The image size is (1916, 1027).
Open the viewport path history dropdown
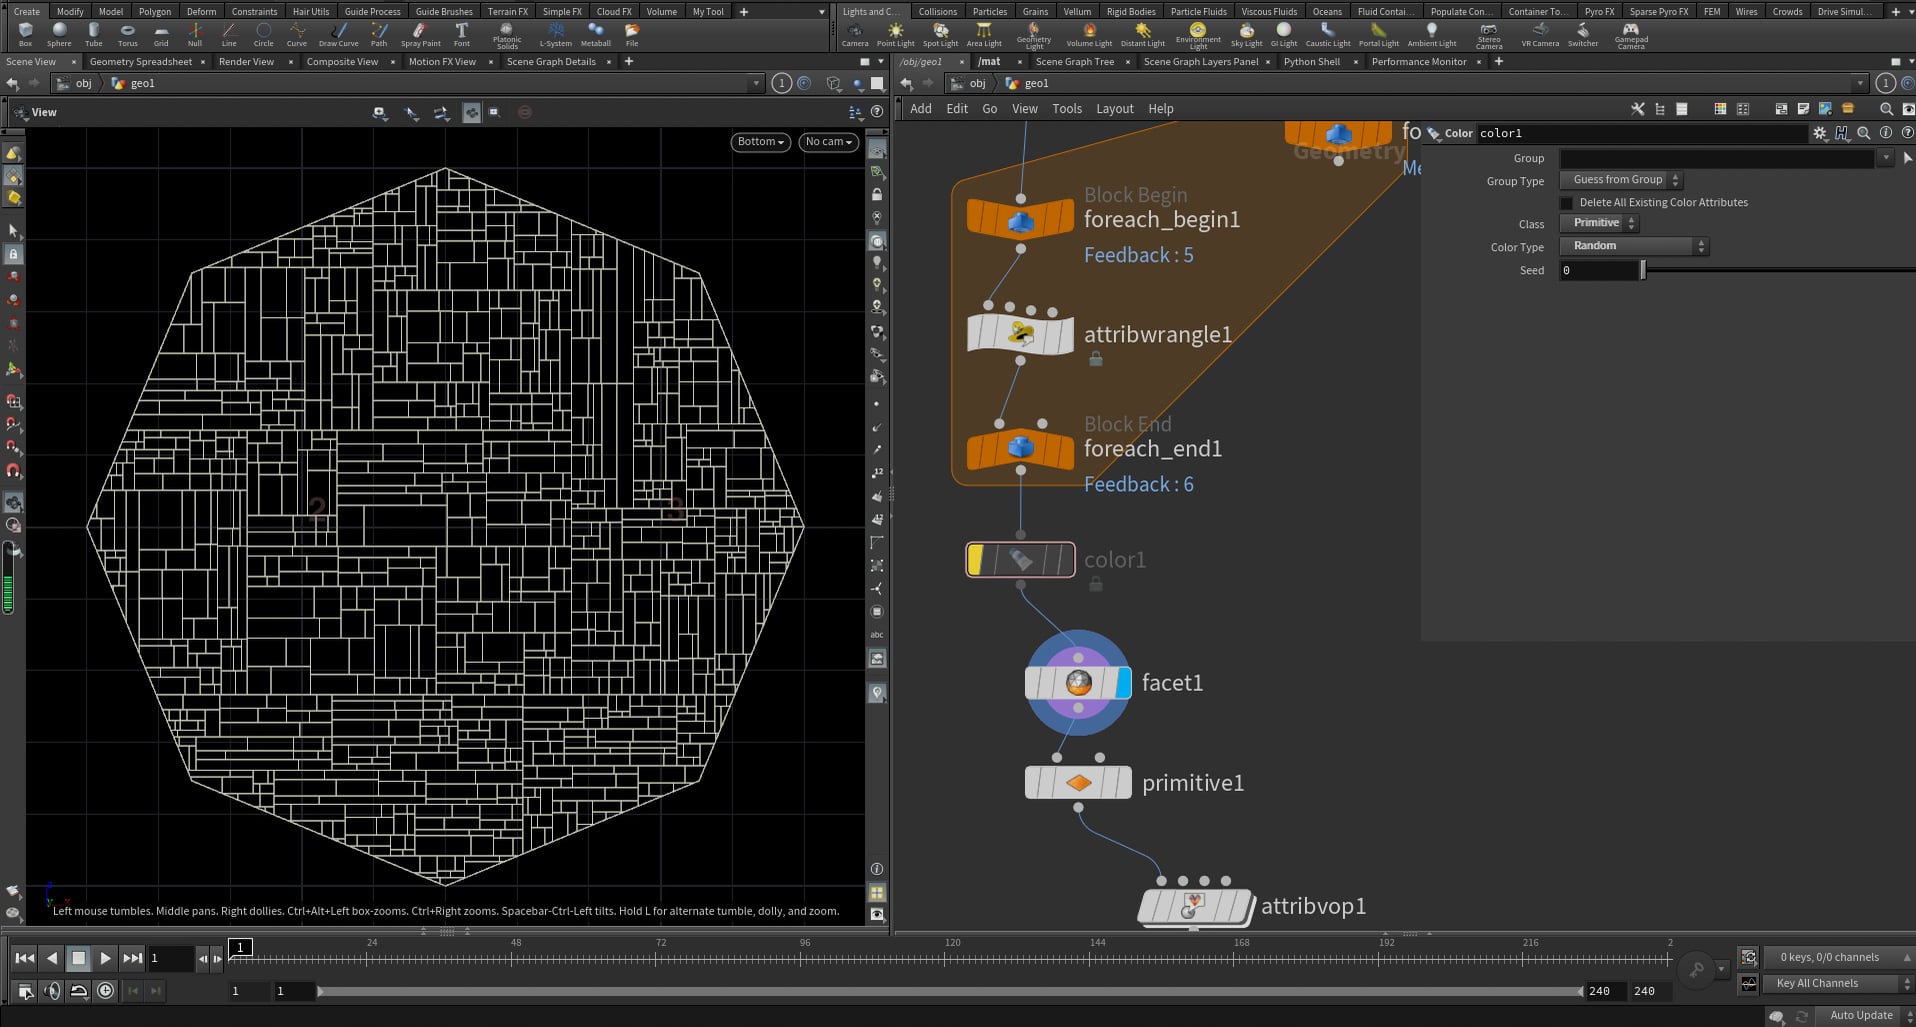755,84
